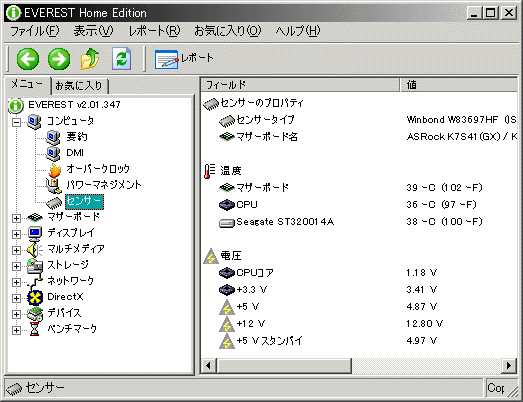523x402 pixels.
Task: Click the CPUコア chip icon
Action: click(x=227, y=273)
